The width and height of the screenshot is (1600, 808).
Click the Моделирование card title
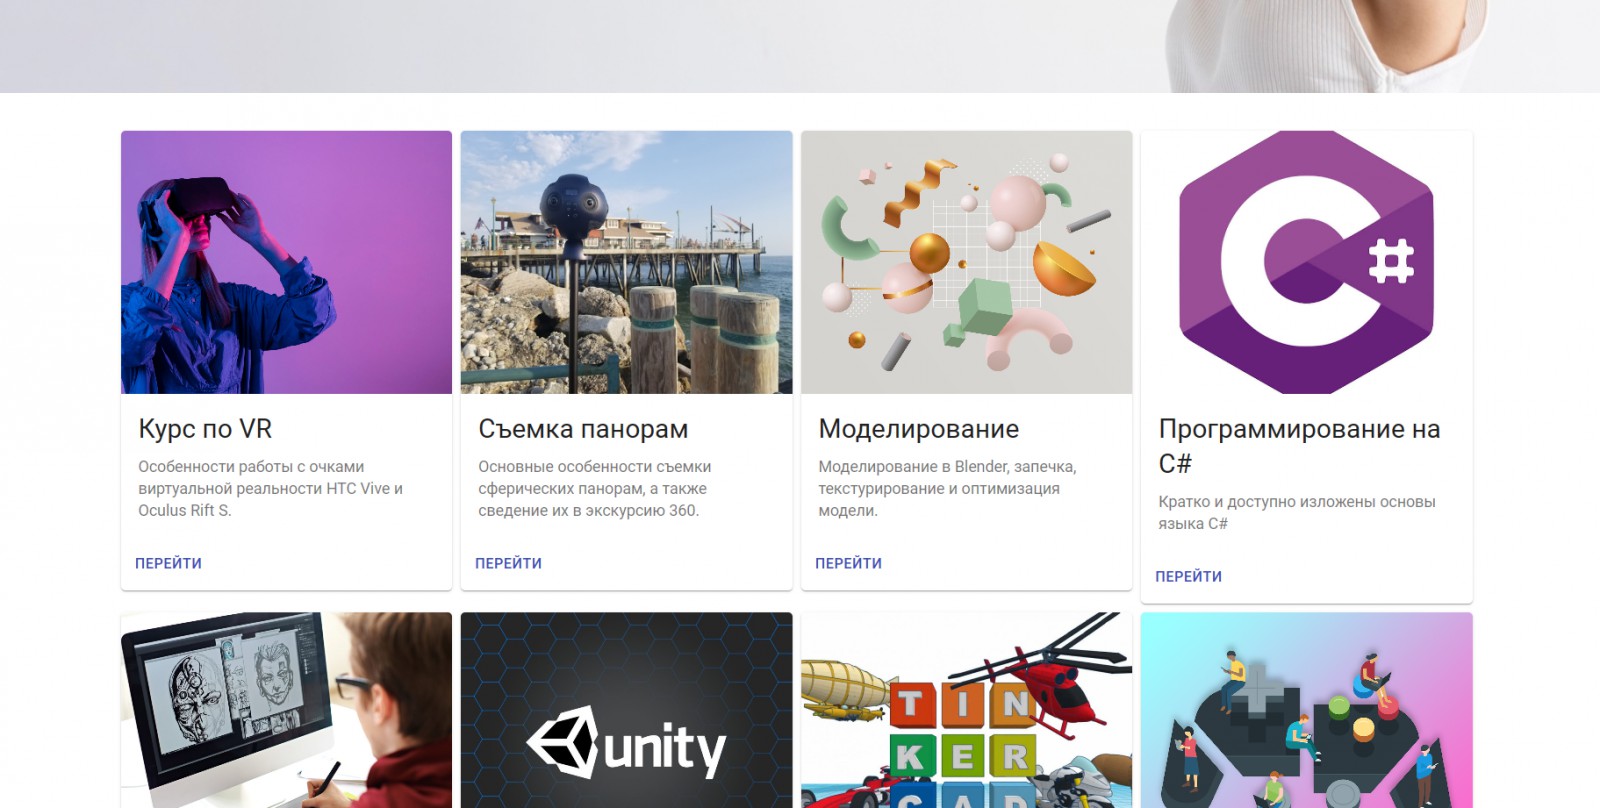tap(918, 429)
